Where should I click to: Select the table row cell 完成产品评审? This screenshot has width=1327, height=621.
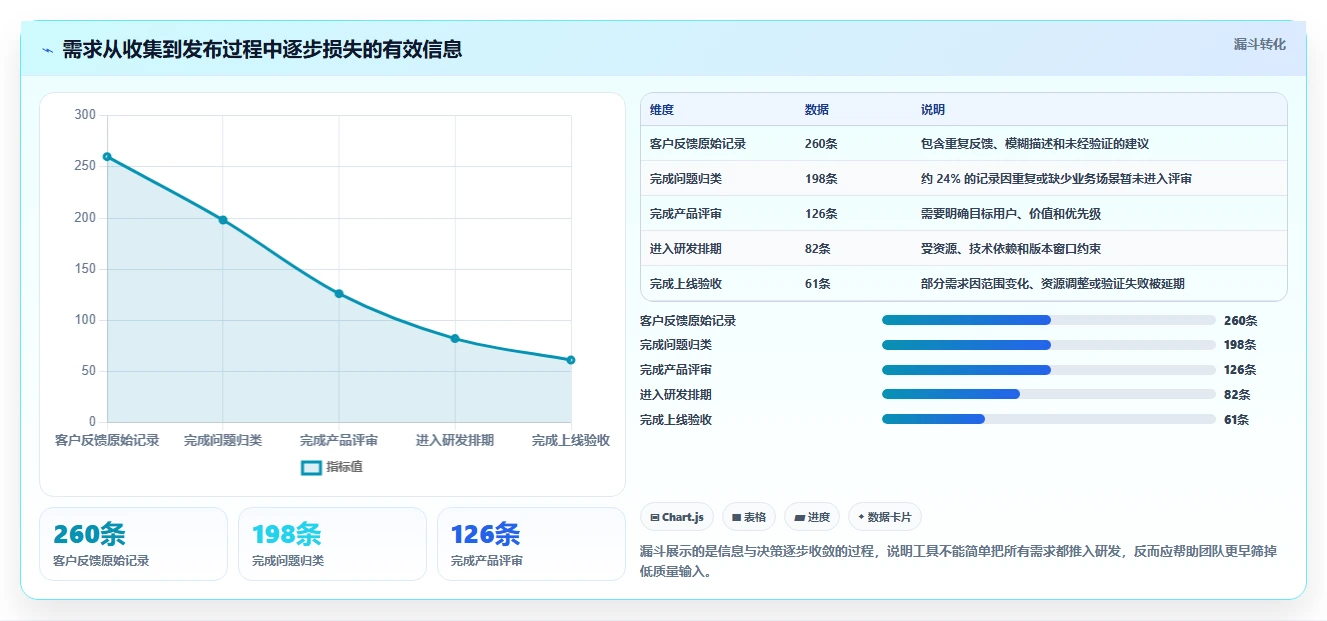point(686,214)
